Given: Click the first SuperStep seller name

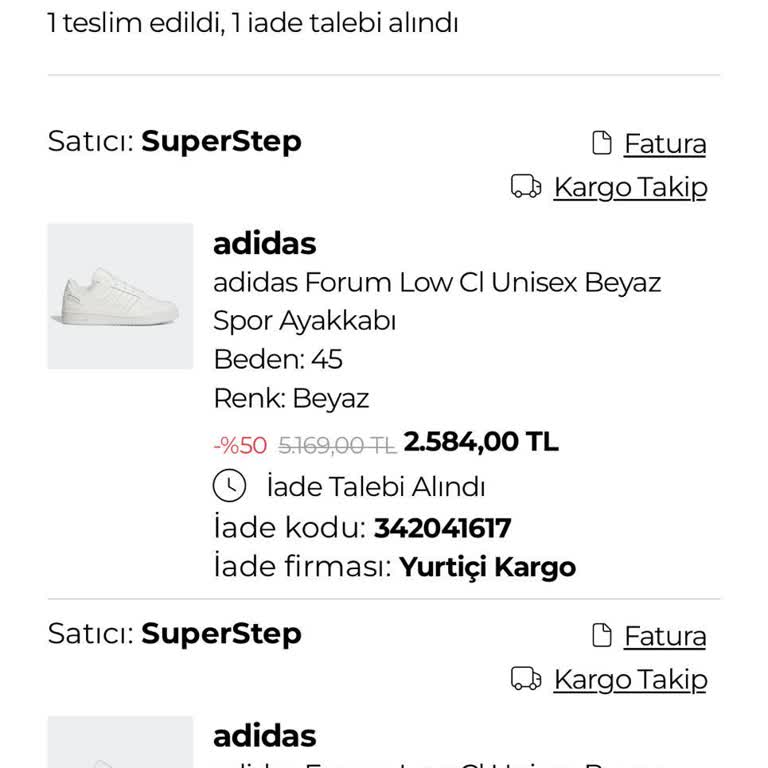Looking at the screenshot, I should point(221,141).
